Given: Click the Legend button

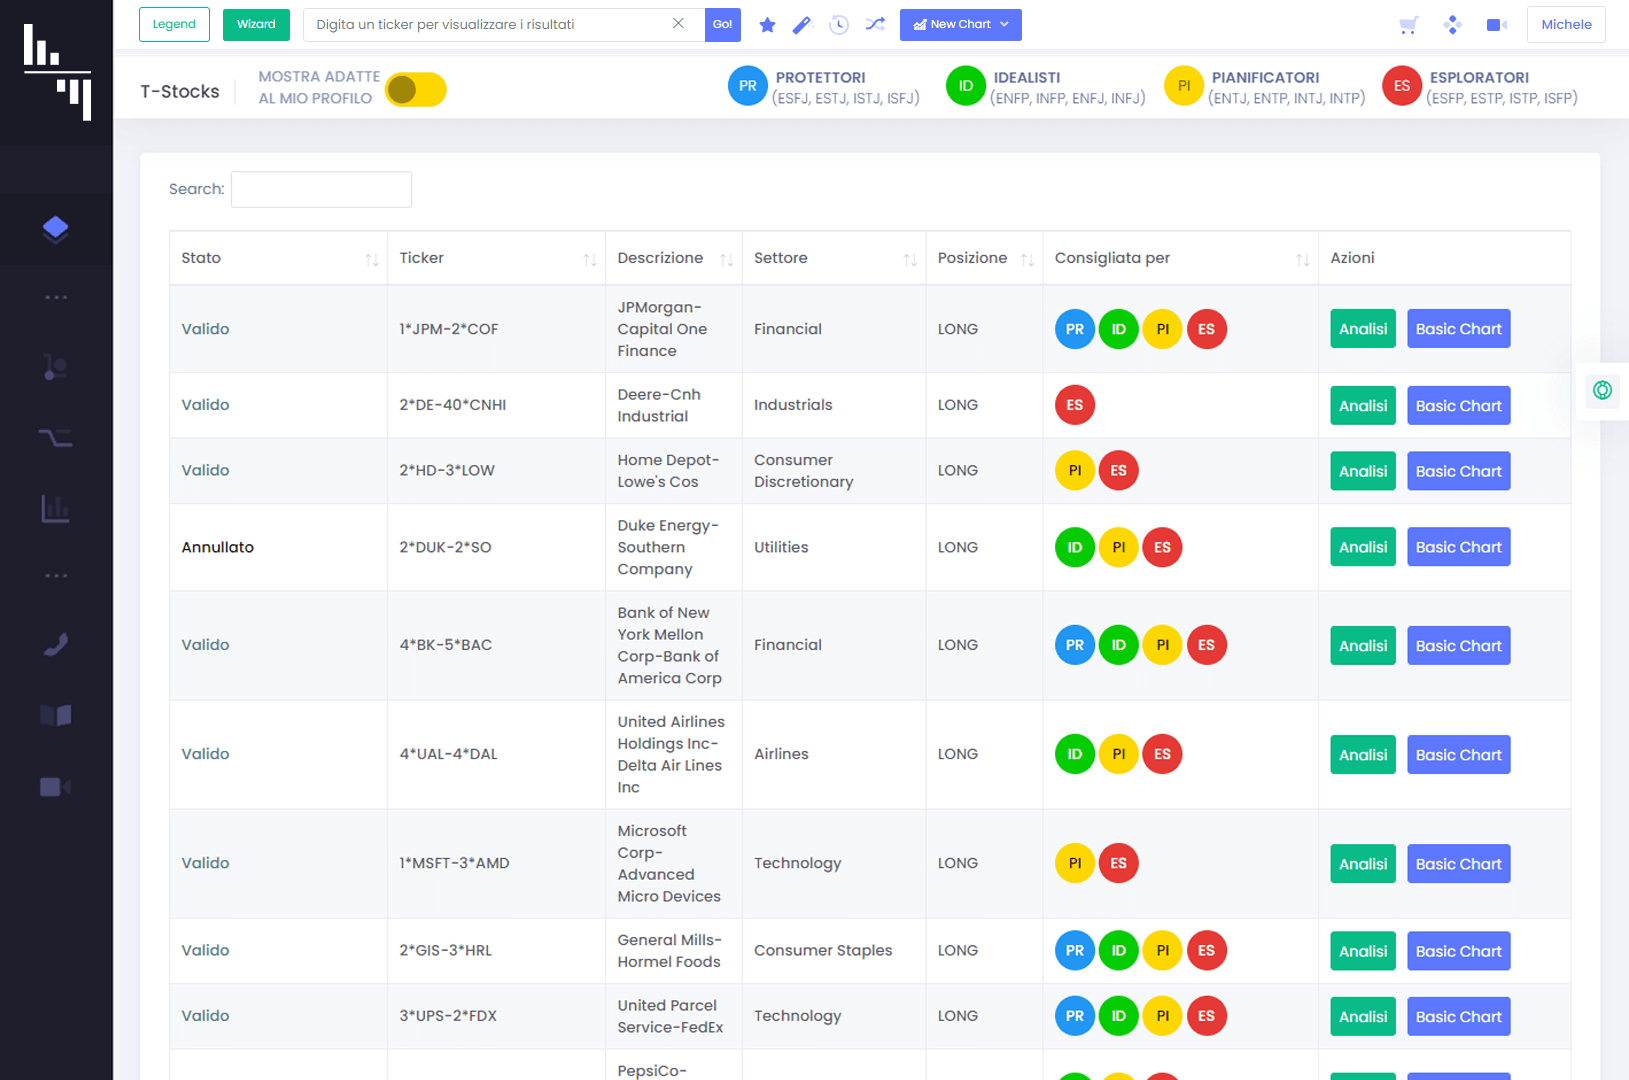Looking at the screenshot, I should pyautogui.click(x=174, y=25).
